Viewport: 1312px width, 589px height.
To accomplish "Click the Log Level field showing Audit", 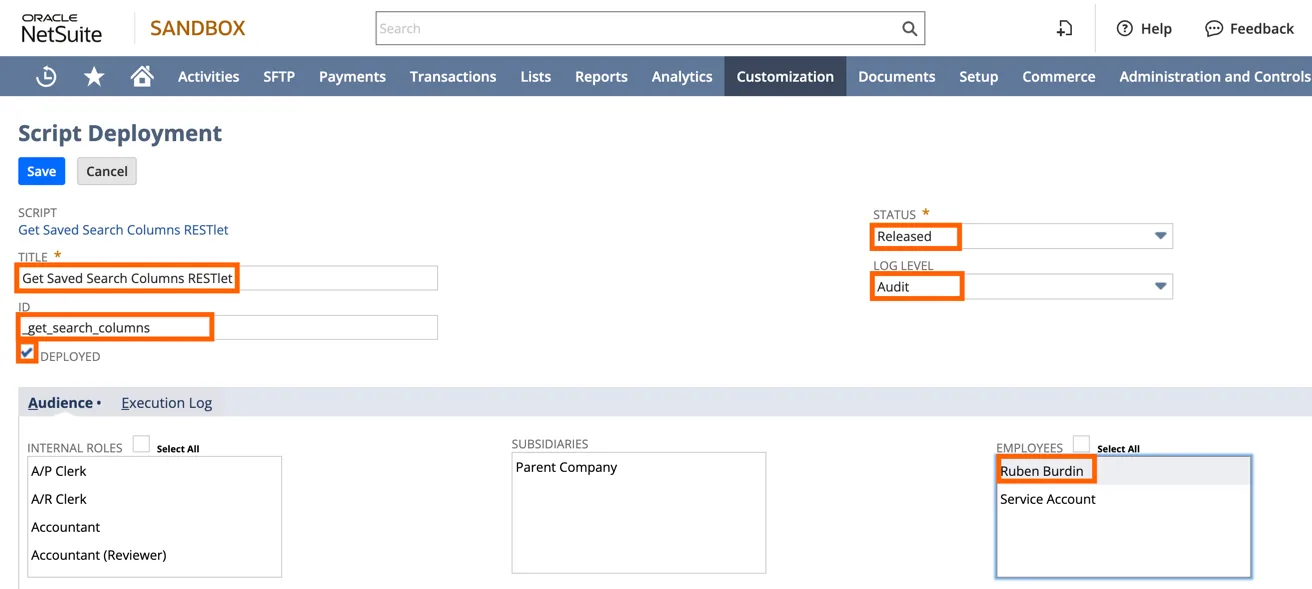I will point(1022,286).
